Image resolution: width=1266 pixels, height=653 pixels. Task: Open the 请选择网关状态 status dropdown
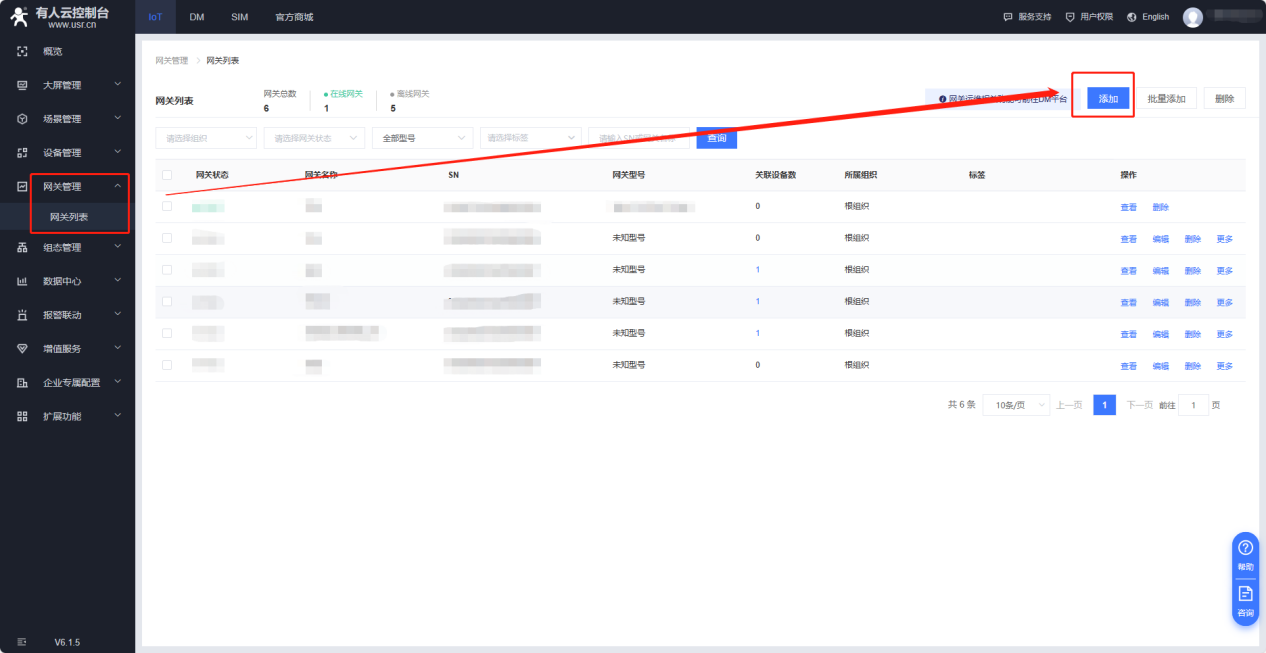tap(313, 138)
